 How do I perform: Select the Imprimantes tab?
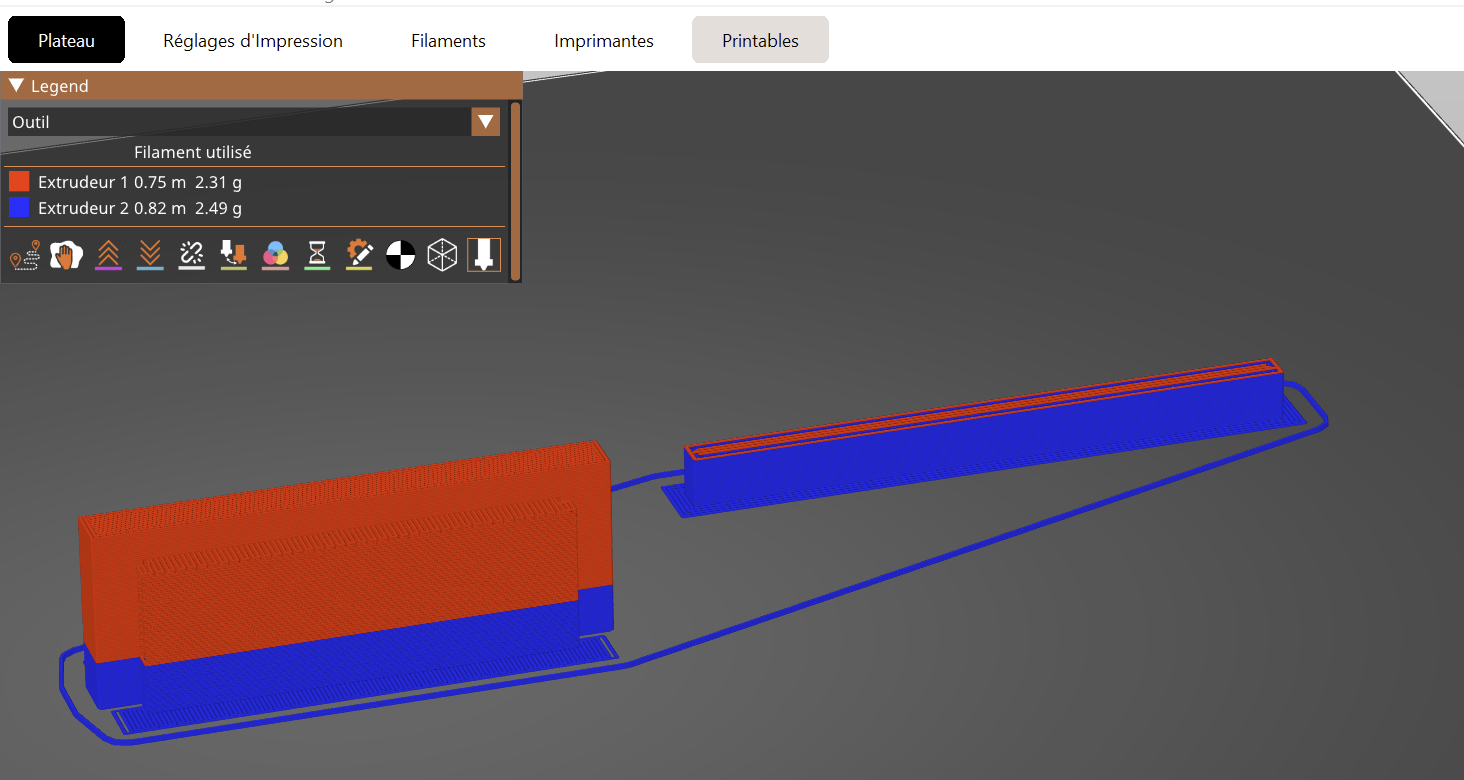pos(604,41)
